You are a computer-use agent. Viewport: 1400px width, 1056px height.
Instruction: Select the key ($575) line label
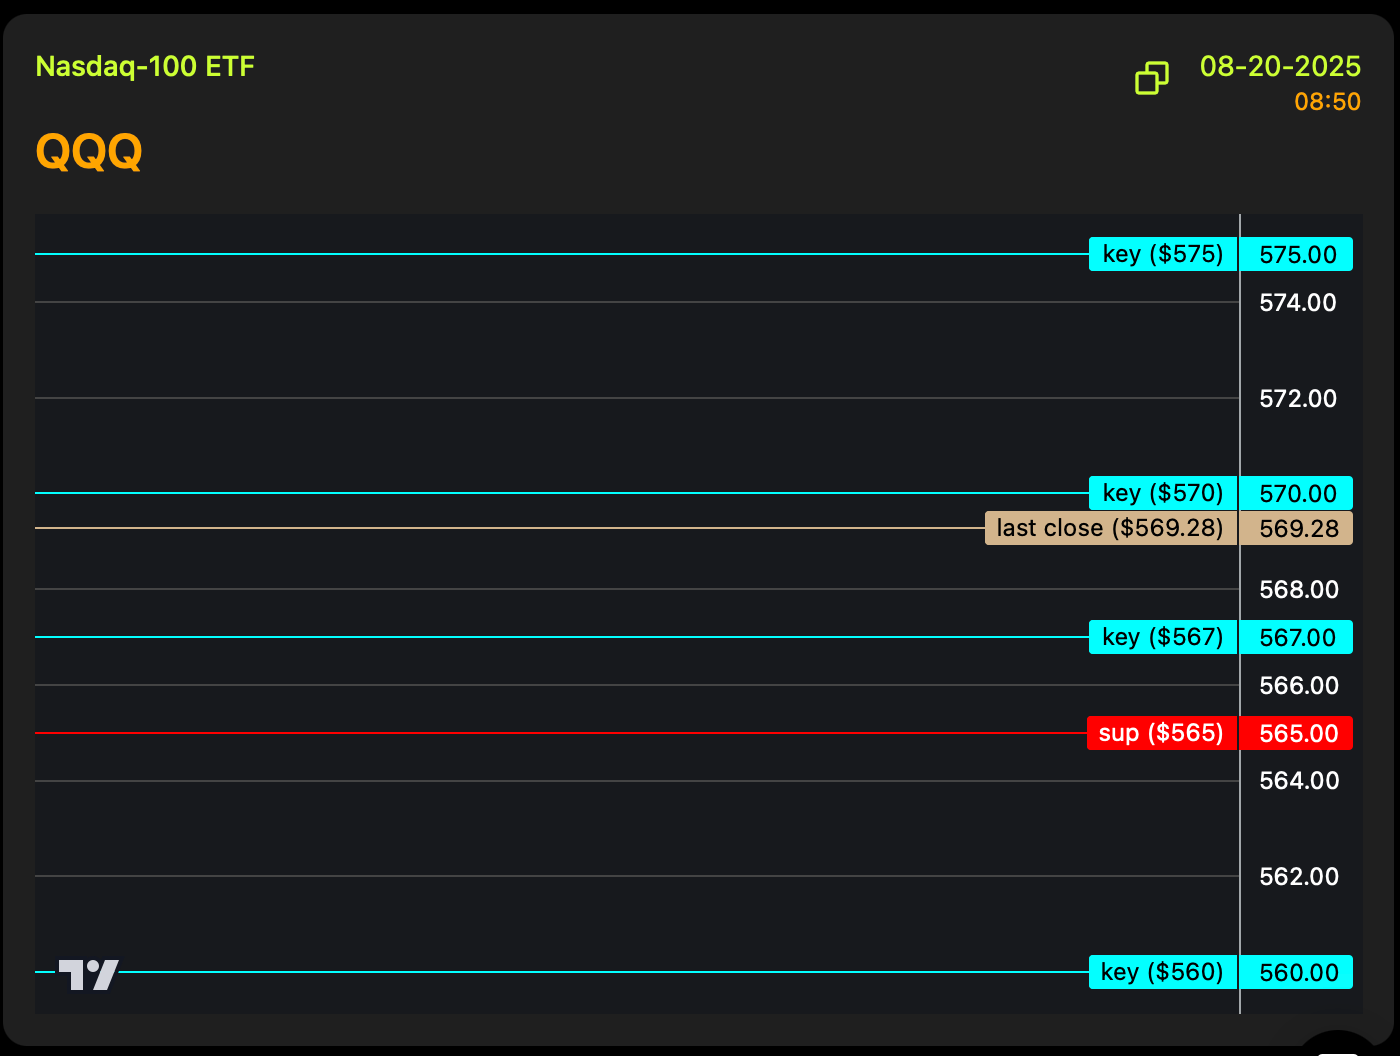pos(1163,254)
